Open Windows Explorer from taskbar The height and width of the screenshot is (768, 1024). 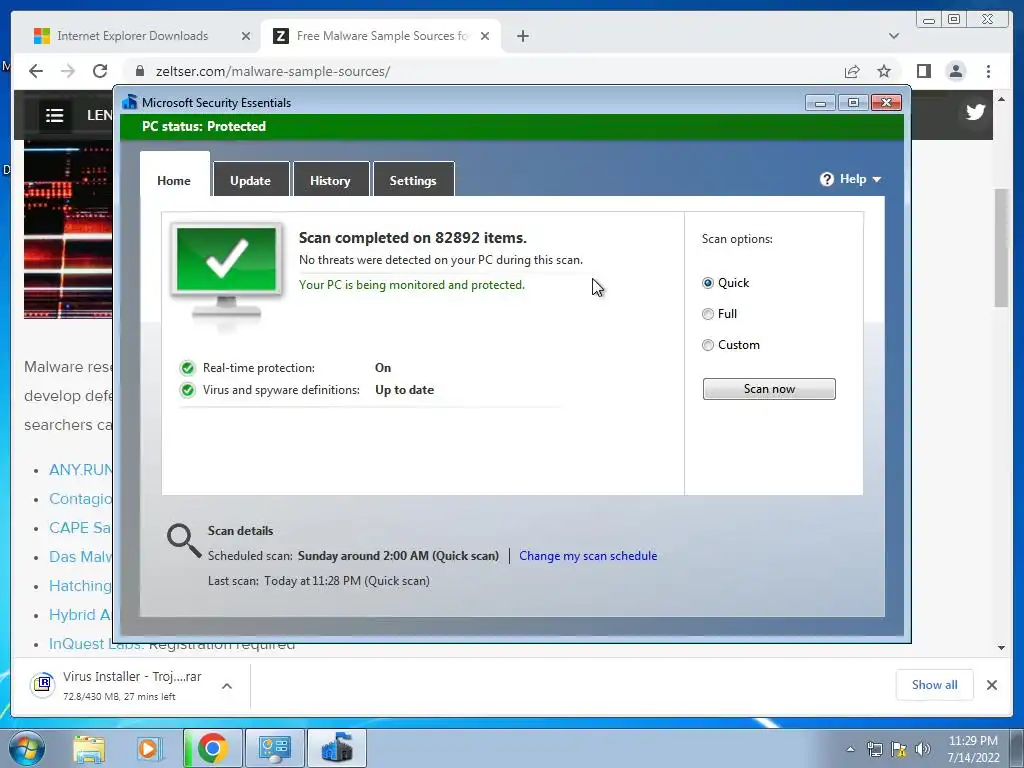pyautogui.click(x=89, y=748)
